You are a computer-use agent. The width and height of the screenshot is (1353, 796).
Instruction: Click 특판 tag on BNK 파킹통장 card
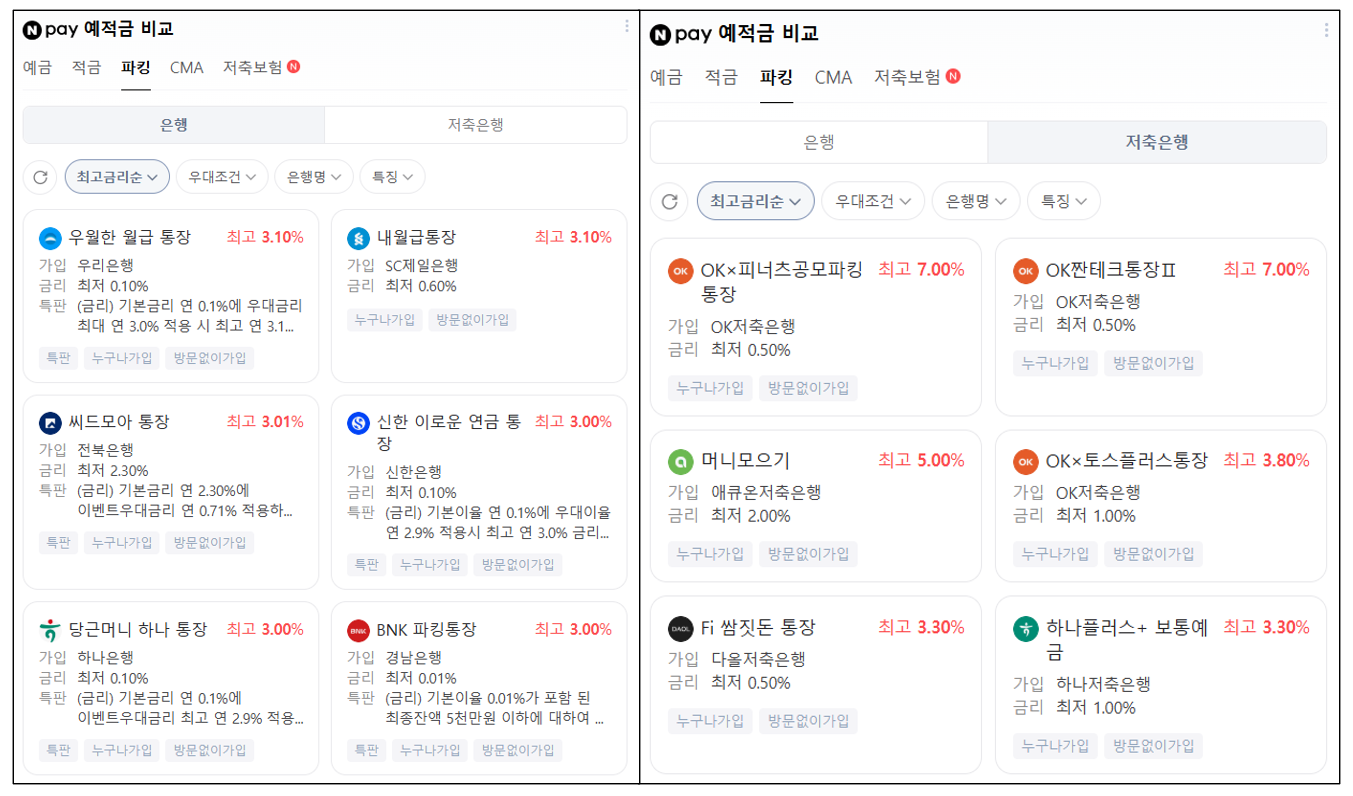coord(366,750)
